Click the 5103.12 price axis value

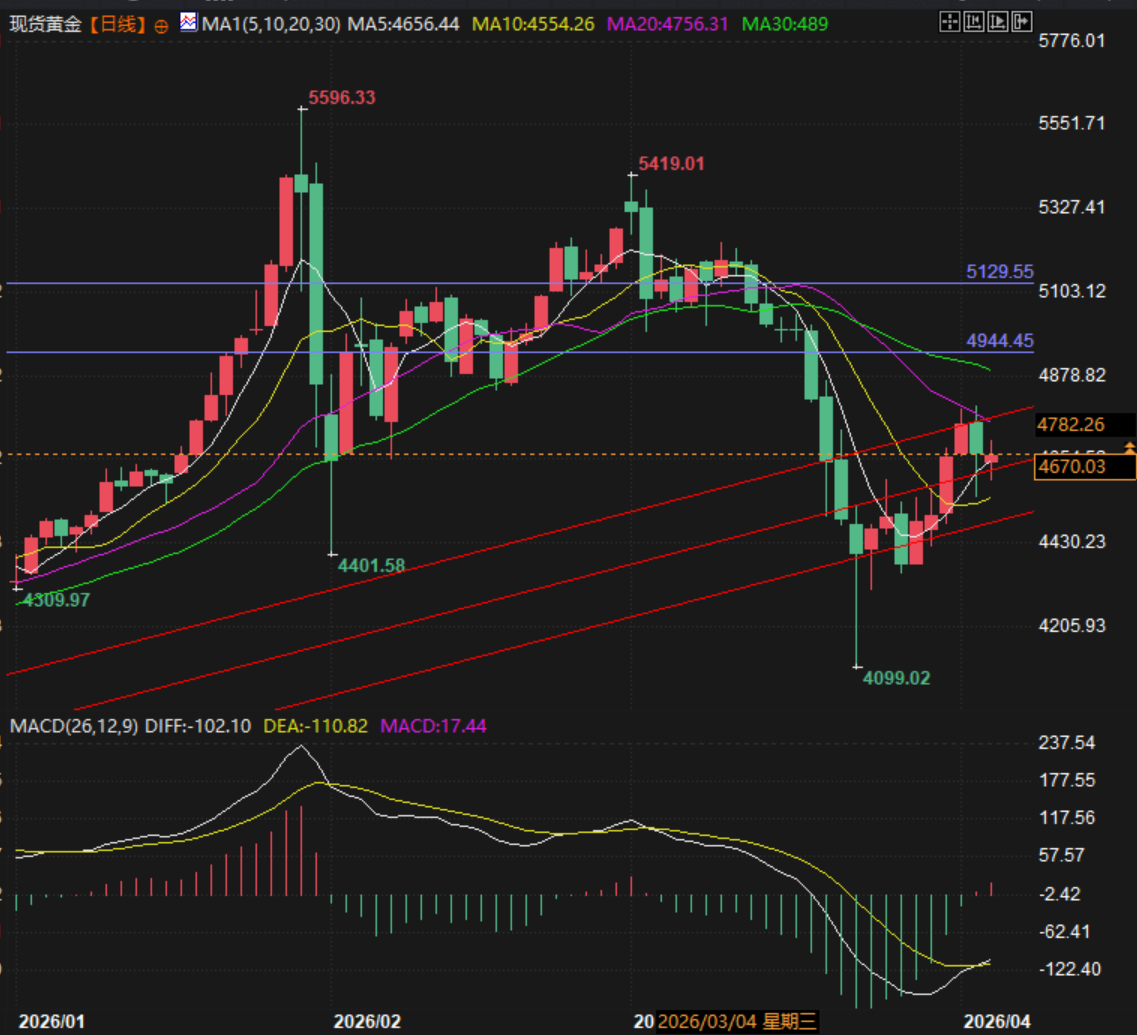pyautogui.click(x=1072, y=291)
